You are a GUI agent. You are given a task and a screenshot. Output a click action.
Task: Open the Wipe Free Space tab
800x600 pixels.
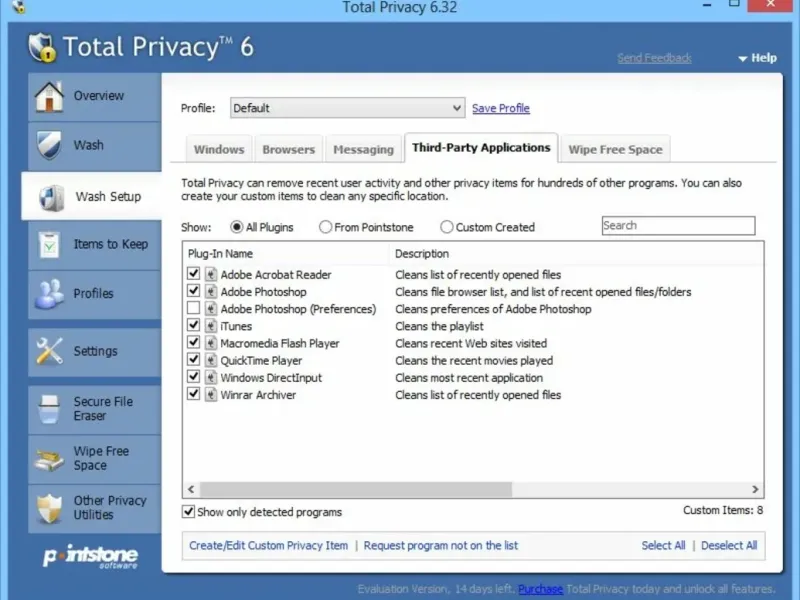[x=615, y=149]
